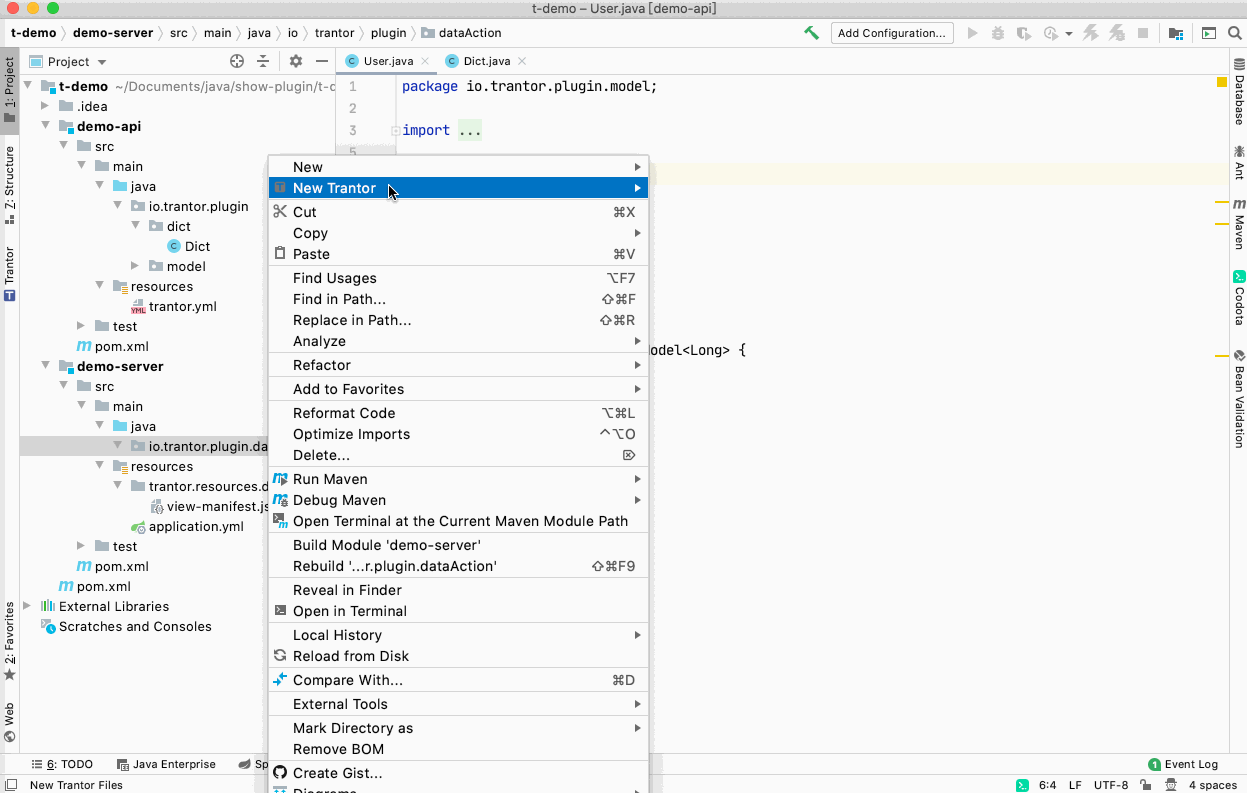Image resolution: width=1247 pixels, height=793 pixels.
Task: Open the Java Enterprise tool window button
Action: [166, 764]
